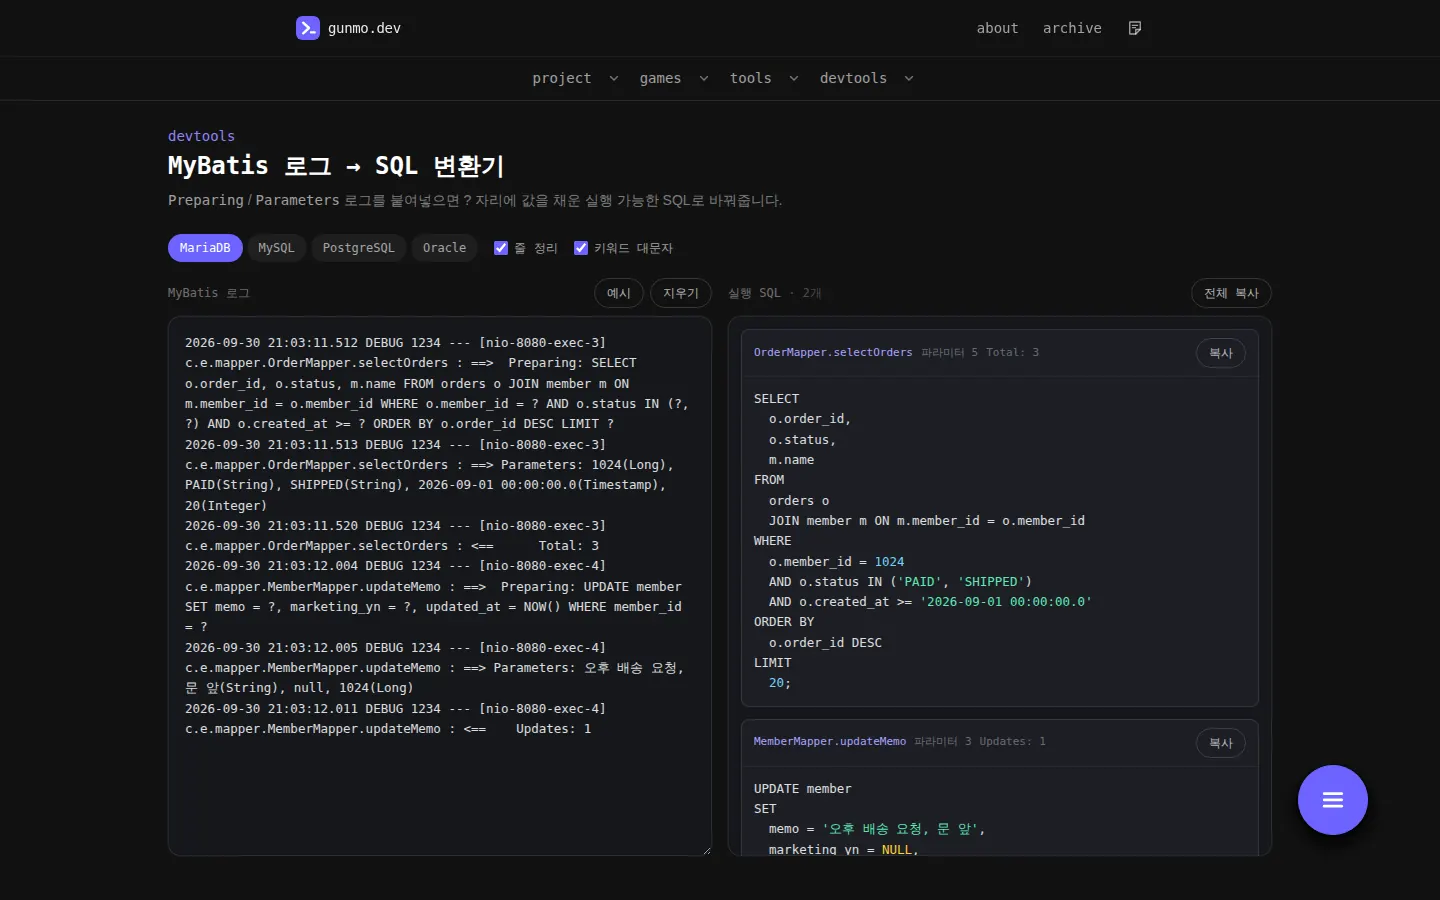
Task: Open the notes icon beside archive
Action: (x=1134, y=28)
